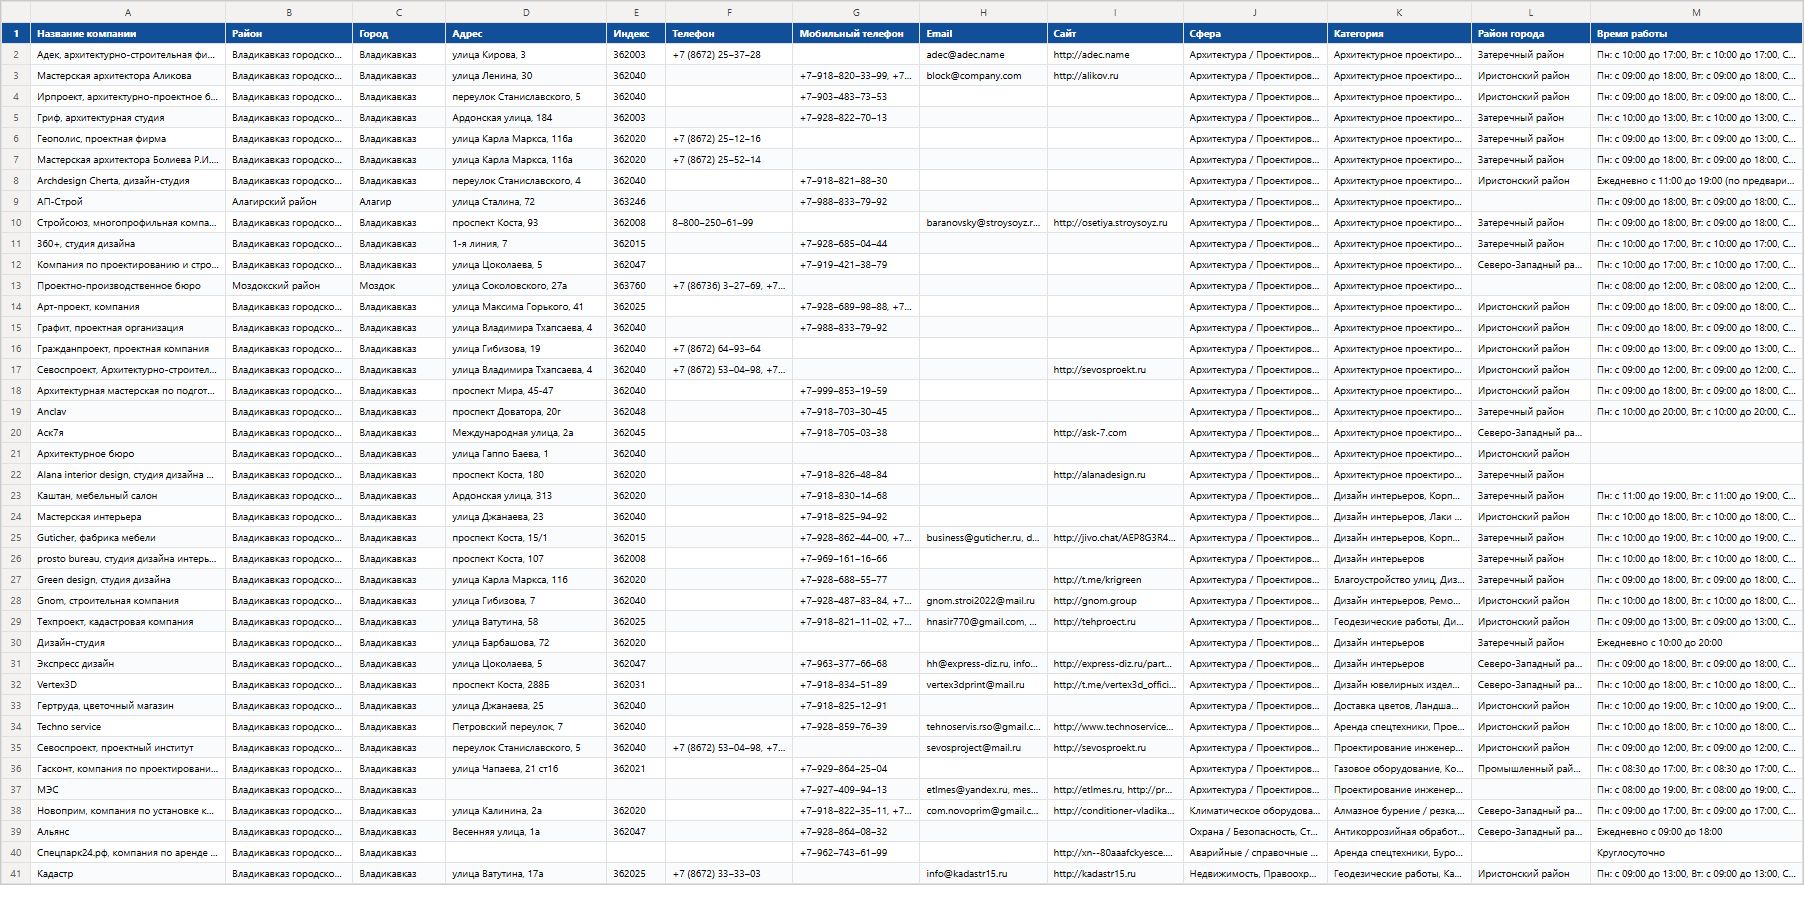1804x902 pixels.
Task: Select the city cell 'Алагир'
Action: click(x=399, y=202)
